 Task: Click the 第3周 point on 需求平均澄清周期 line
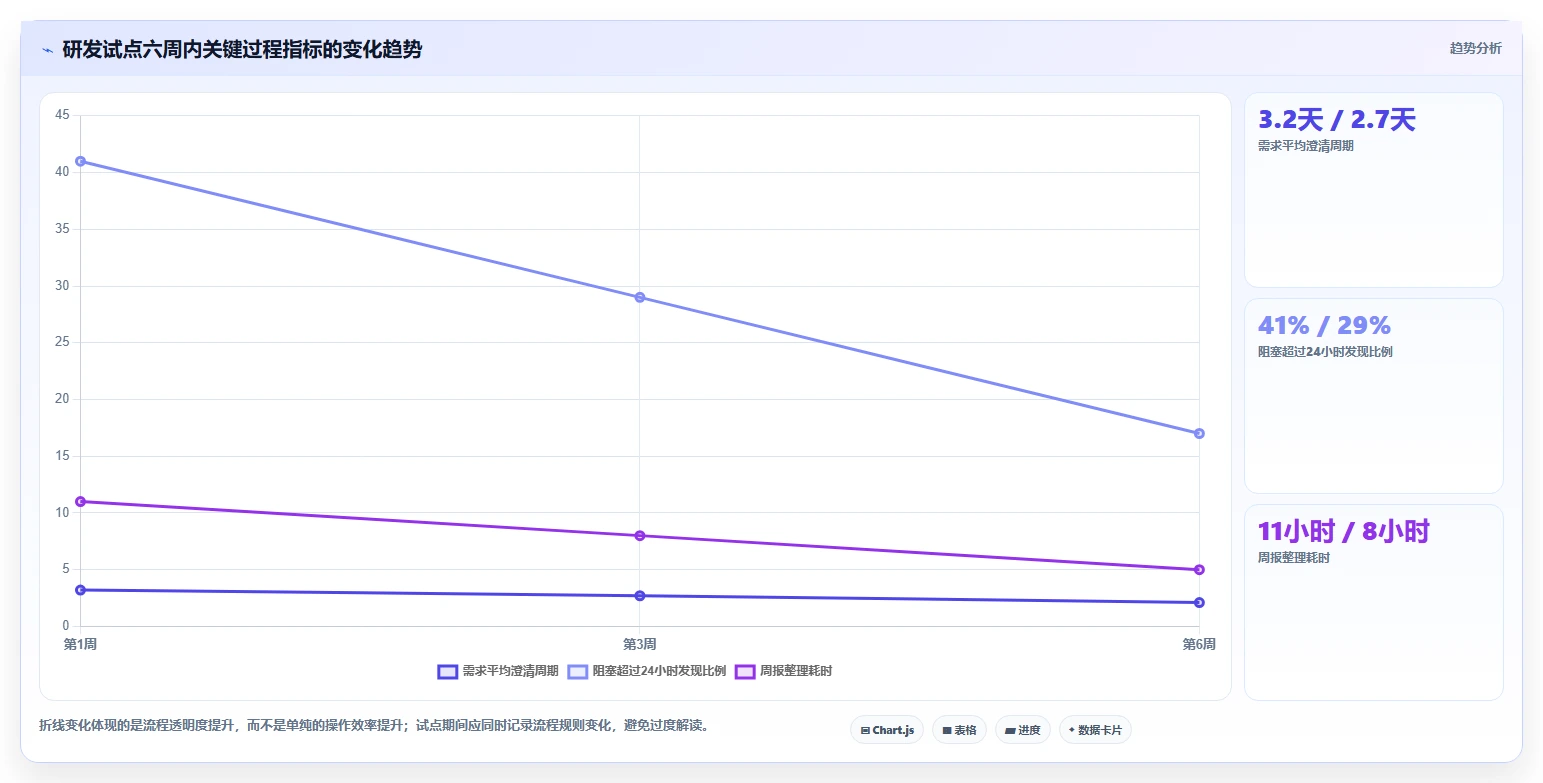coord(640,595)
